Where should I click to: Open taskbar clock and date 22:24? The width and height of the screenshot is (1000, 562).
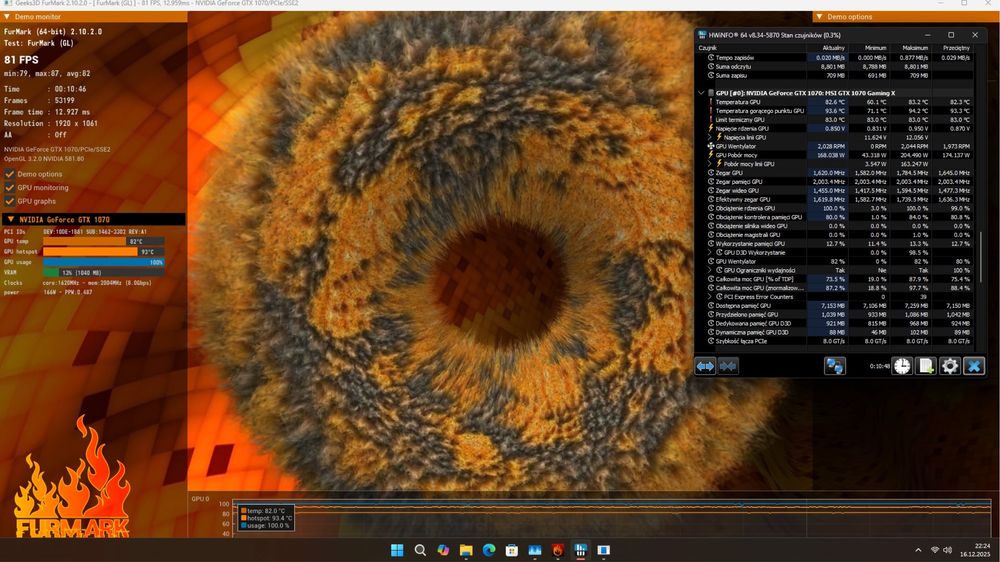[974, 550]
